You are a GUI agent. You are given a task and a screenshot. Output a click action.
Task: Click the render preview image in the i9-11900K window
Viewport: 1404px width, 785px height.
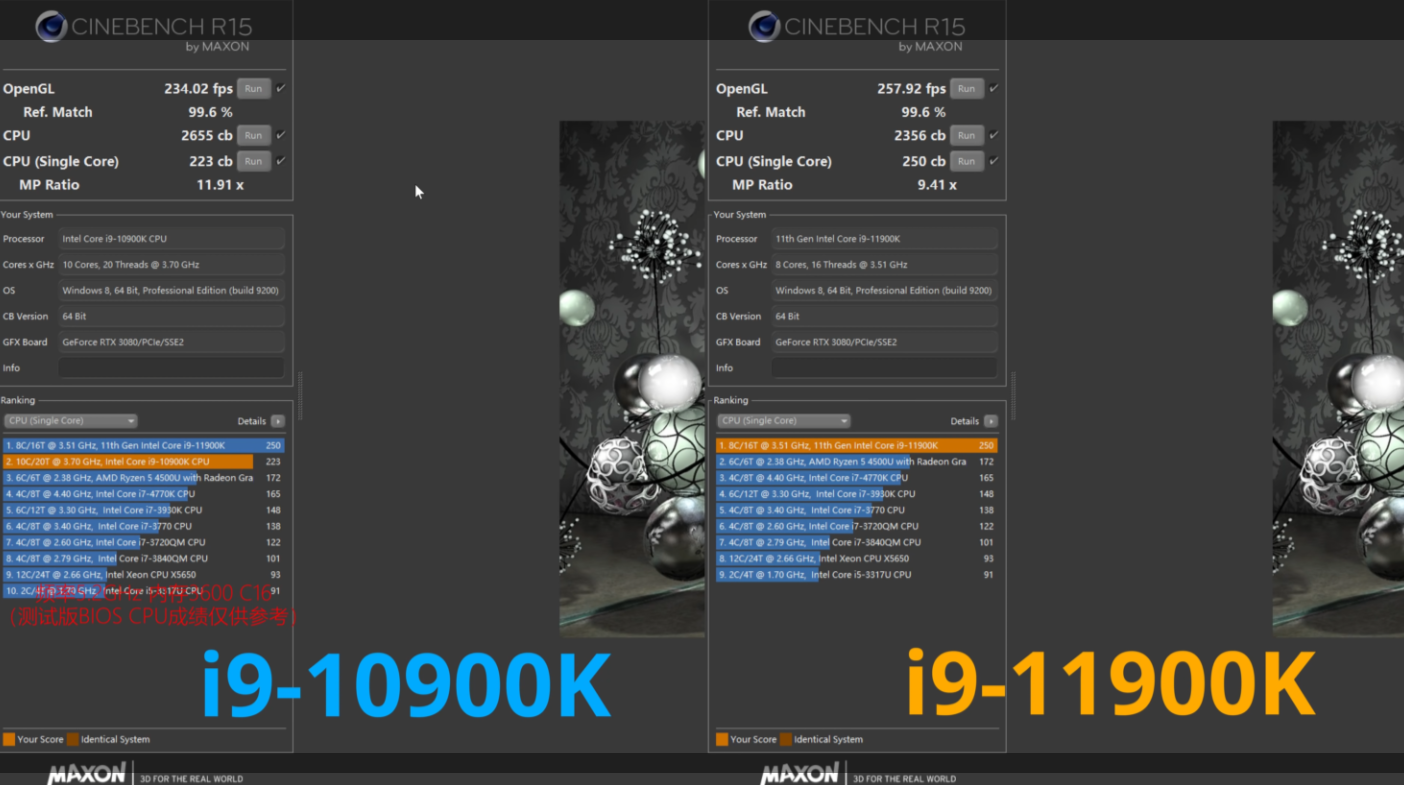click(1338, 379)
